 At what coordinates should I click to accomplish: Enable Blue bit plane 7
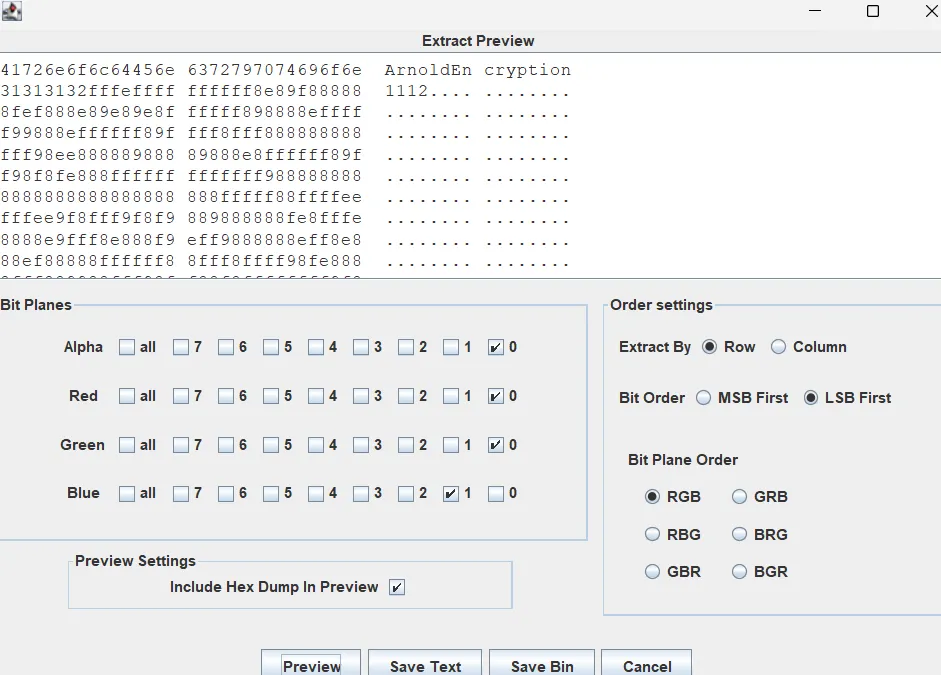181,494
